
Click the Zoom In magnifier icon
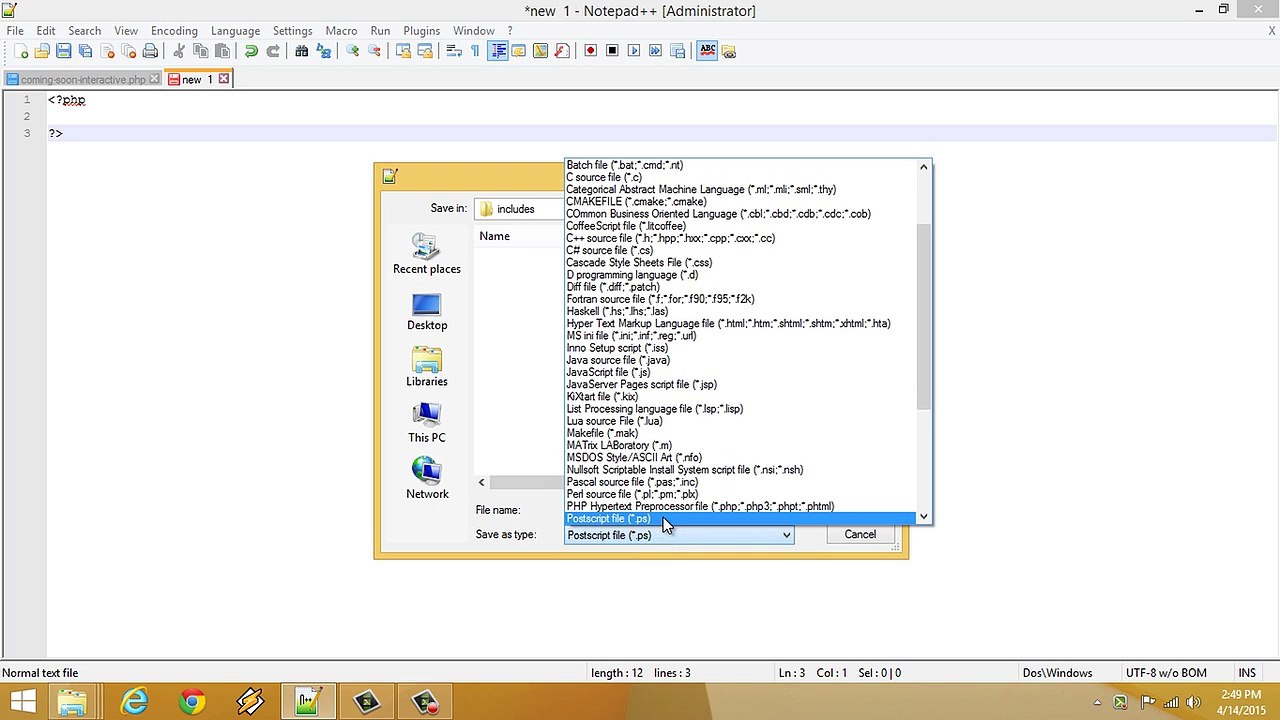(x=352, y=51)
